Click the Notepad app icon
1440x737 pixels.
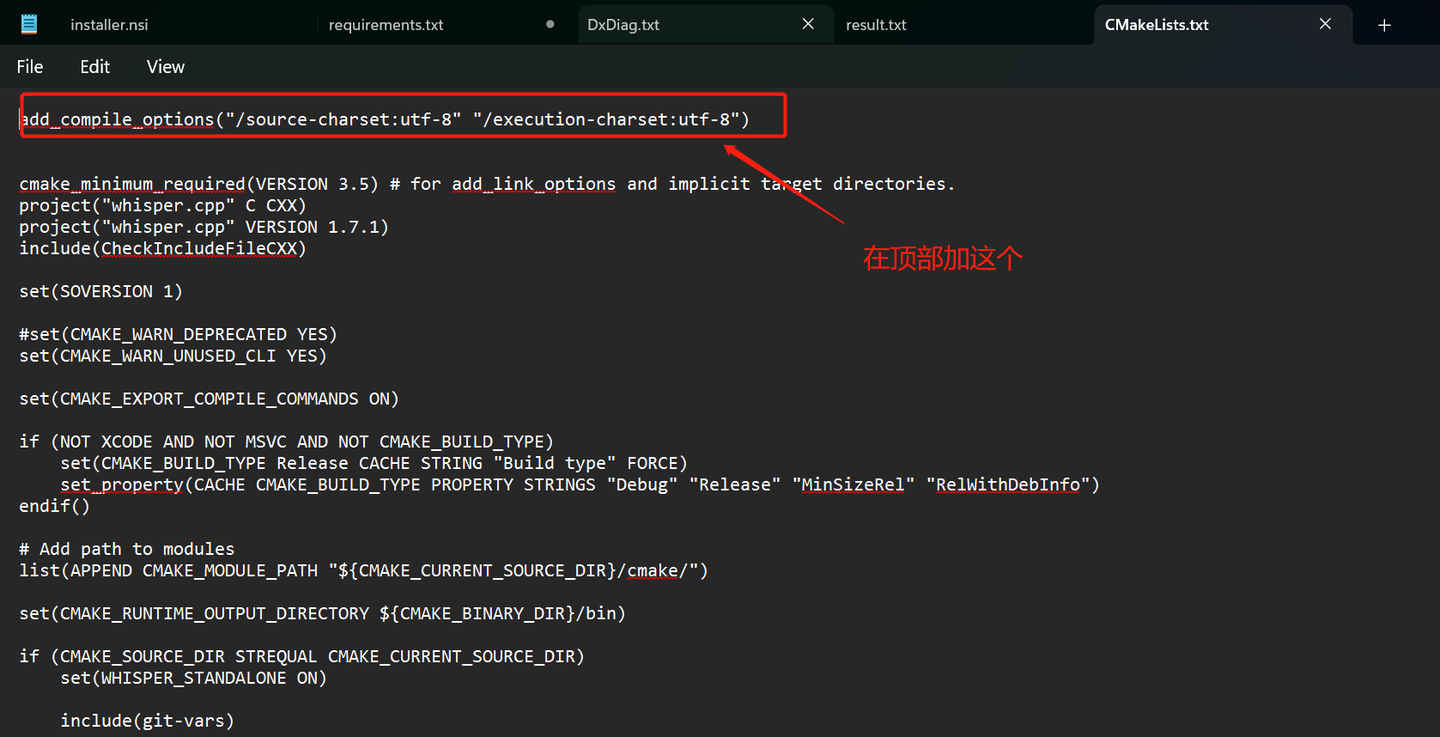[x=29, y=24]
